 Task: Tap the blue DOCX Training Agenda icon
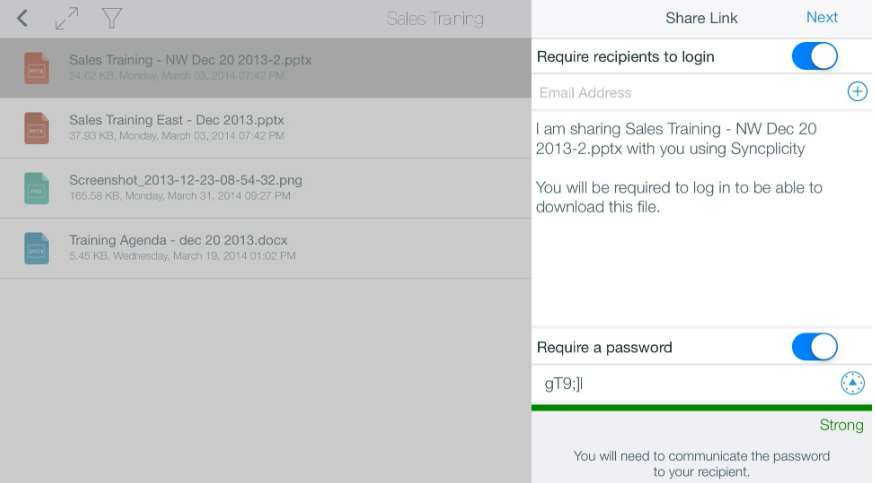[x=36, y=248]
